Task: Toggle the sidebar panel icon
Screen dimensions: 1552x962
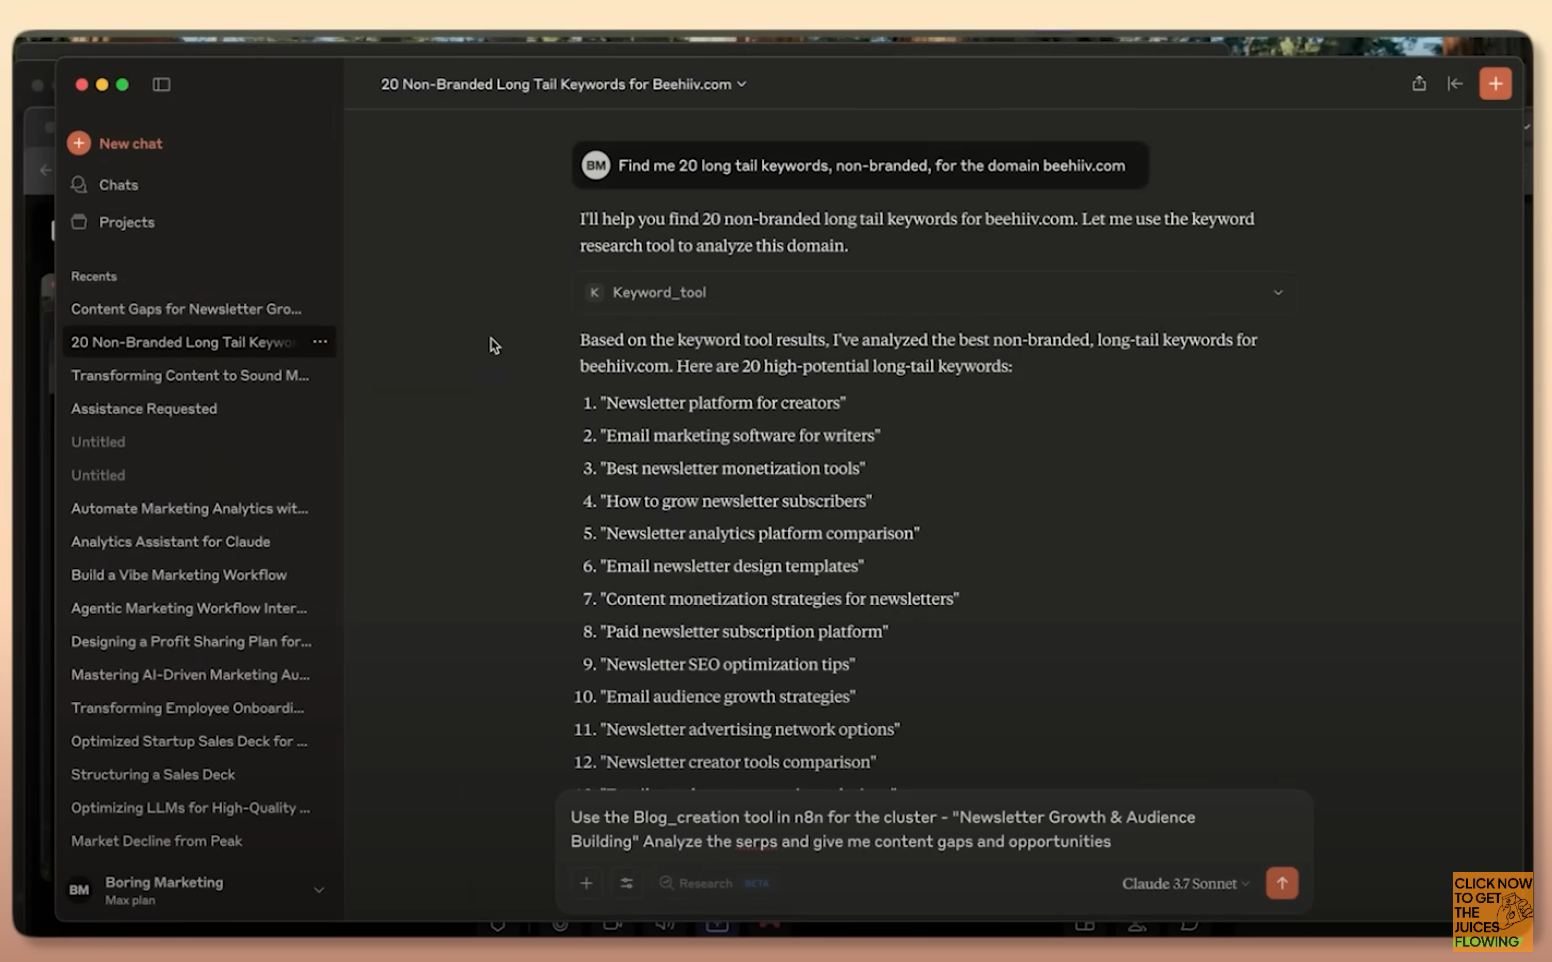Action: pyautogui.click(x=161, y=85)
